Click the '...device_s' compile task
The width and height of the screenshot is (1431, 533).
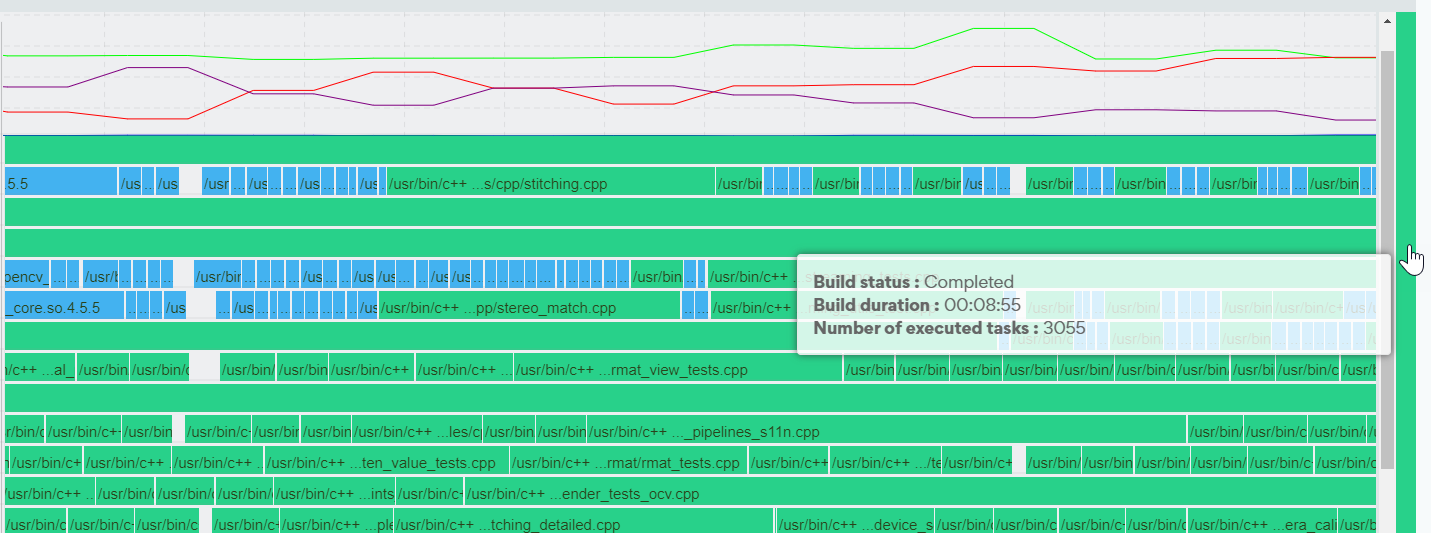pos(855,525)
